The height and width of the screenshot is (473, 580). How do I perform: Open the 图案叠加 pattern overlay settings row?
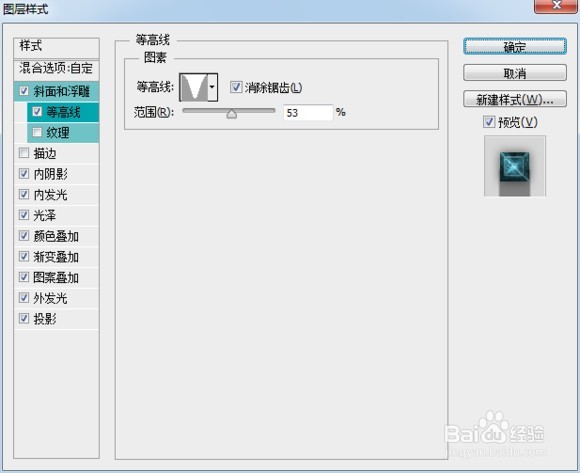pos(56,277)
